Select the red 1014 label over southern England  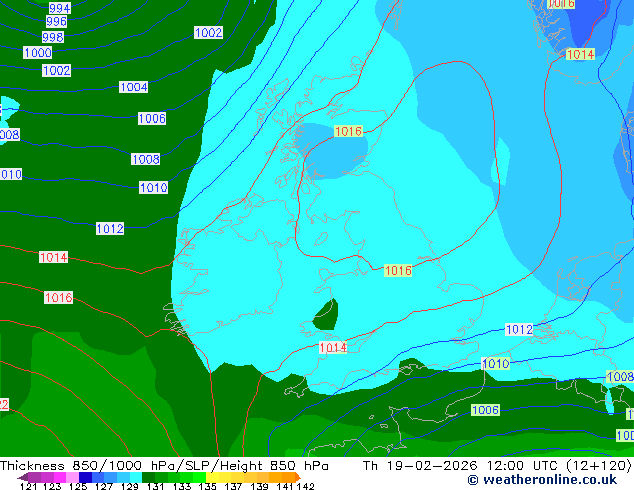(333, 348)
